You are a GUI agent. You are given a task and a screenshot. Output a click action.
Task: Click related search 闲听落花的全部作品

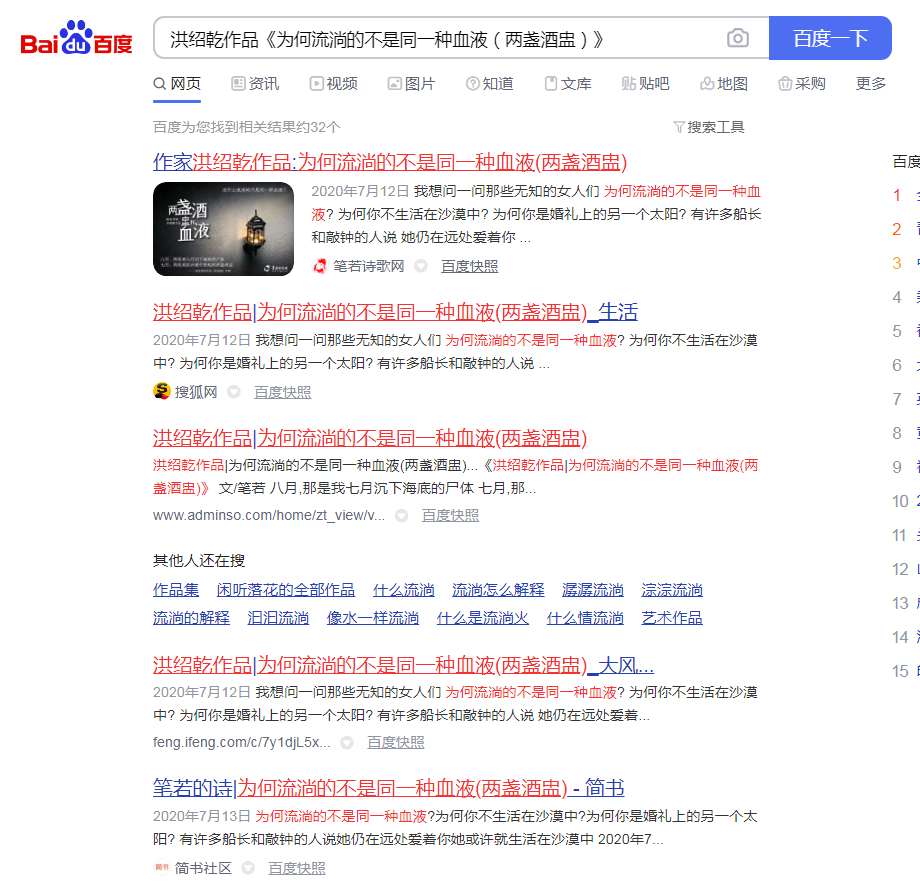tap(285, 590)
